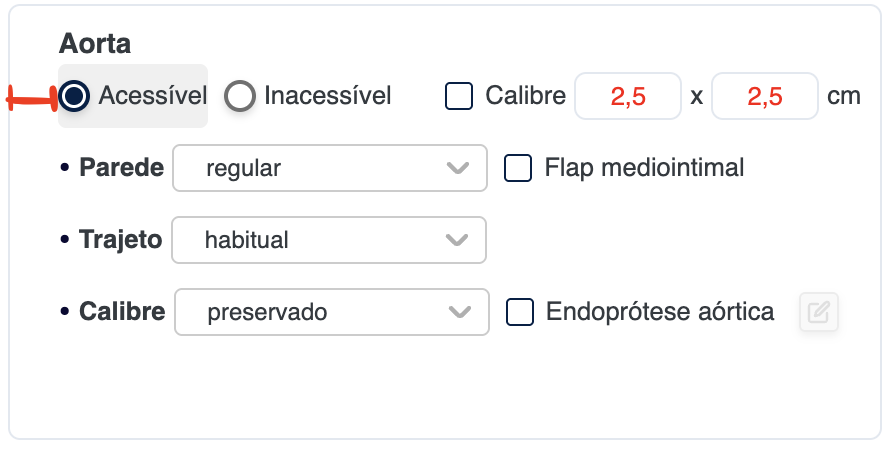Tick the Endoprótese aórtica checkbox

click(520, 312)
